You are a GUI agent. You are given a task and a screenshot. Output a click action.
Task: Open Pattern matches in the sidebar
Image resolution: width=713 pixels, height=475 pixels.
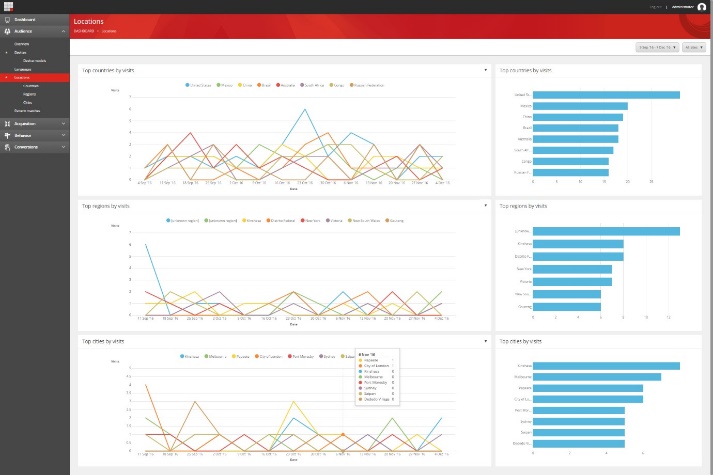click(x=27, y=111)
